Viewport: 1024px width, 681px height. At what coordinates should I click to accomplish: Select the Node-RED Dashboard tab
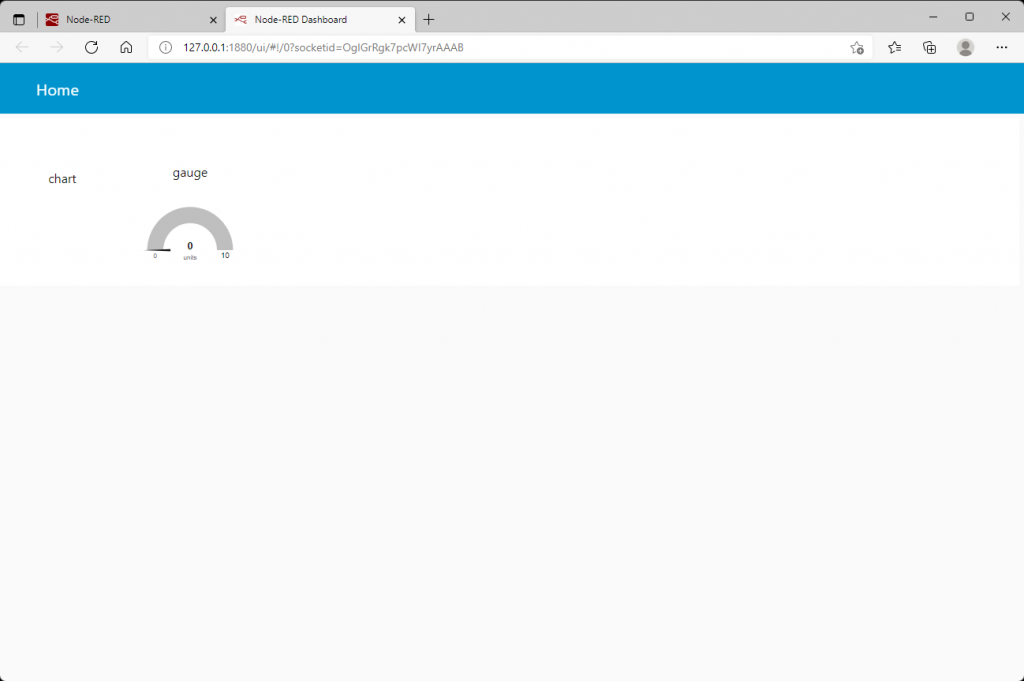pyautogui.click(x=320, y=20)
